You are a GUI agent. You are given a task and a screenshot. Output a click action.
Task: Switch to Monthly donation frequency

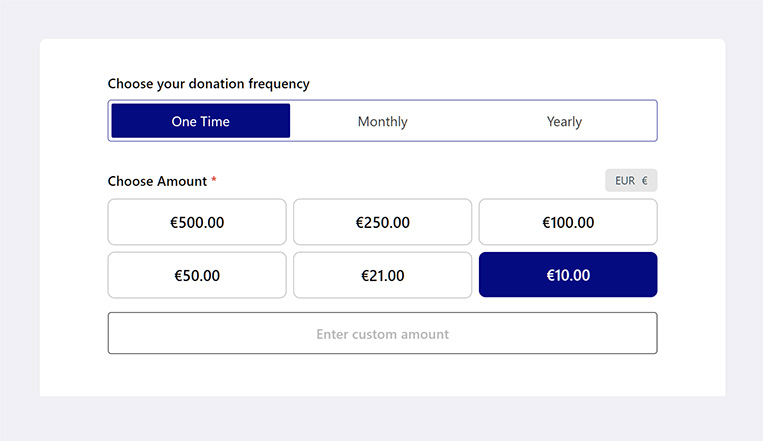point(382,121)
